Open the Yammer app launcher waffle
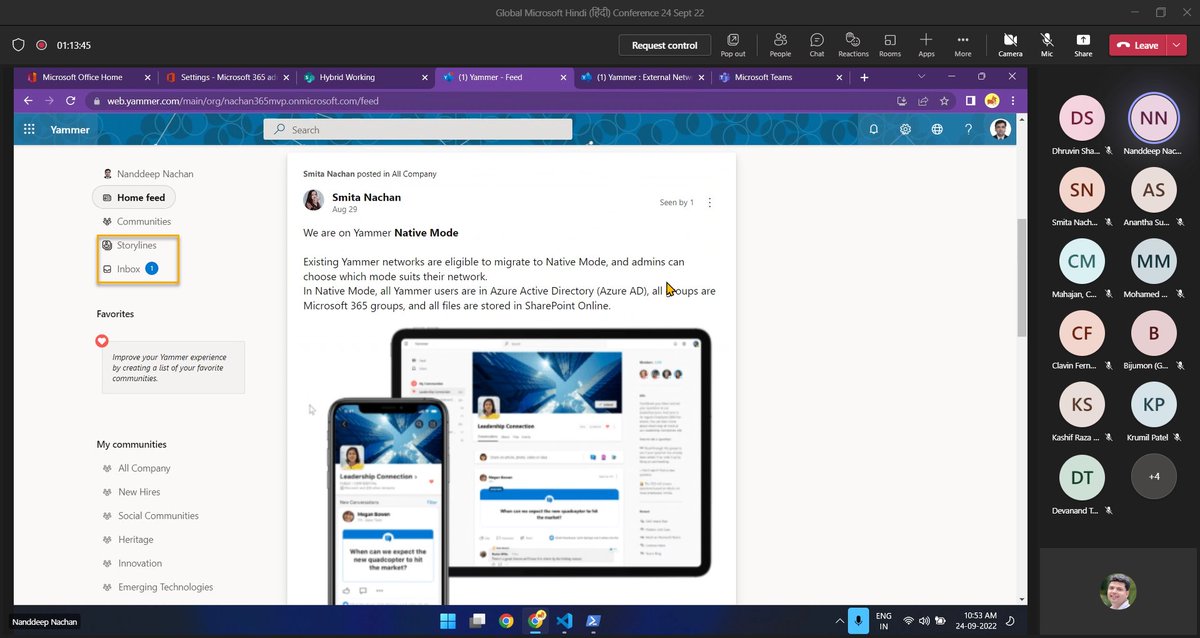Image resolution: width=1200 pixels, height=638 pixels. click(29, 129)
